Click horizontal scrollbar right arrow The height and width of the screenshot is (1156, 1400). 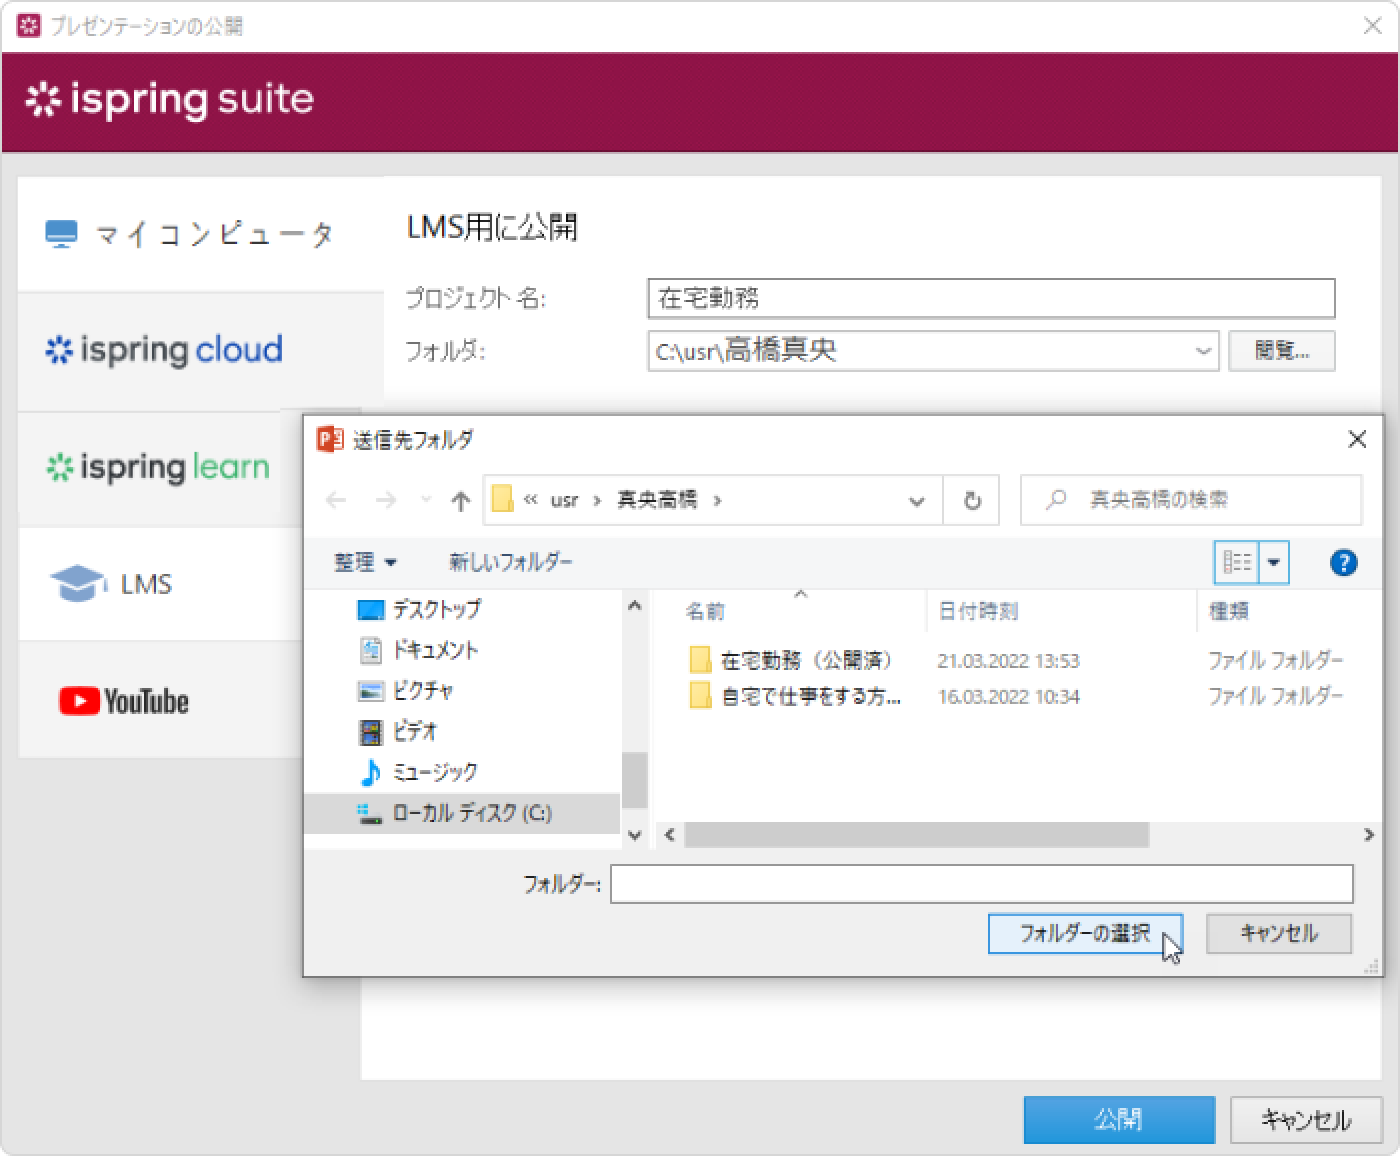point(1368,835)
